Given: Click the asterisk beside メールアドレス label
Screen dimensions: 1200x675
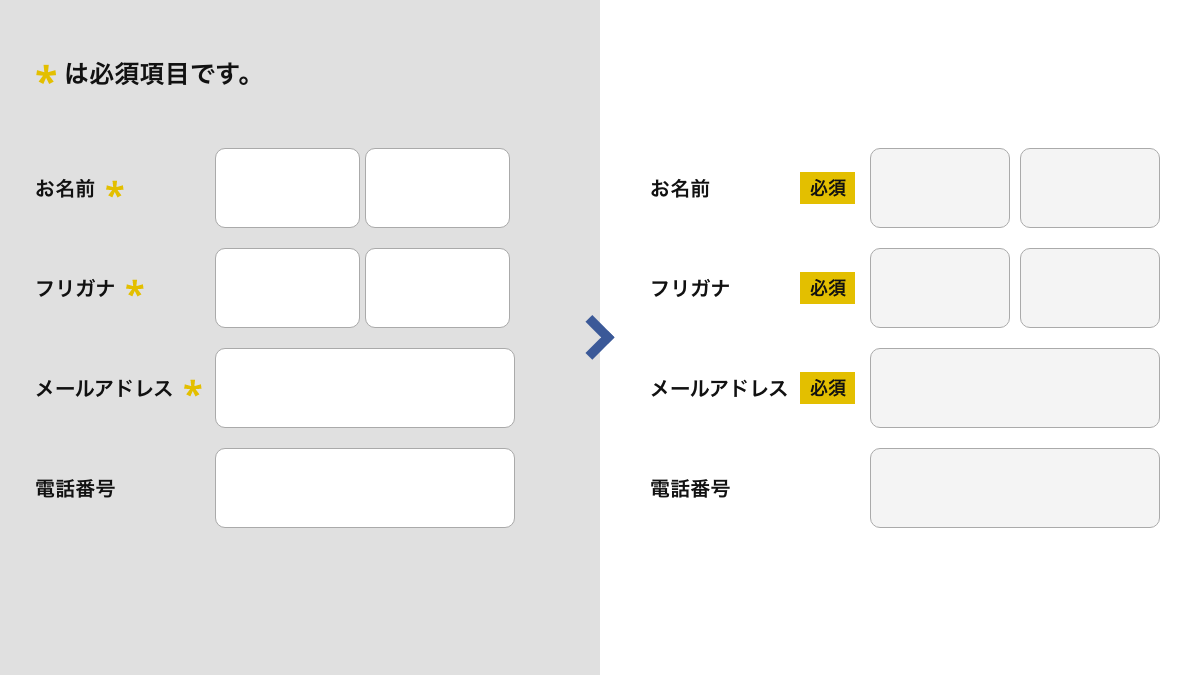Looking at the screenshot, I should (192, 389).
